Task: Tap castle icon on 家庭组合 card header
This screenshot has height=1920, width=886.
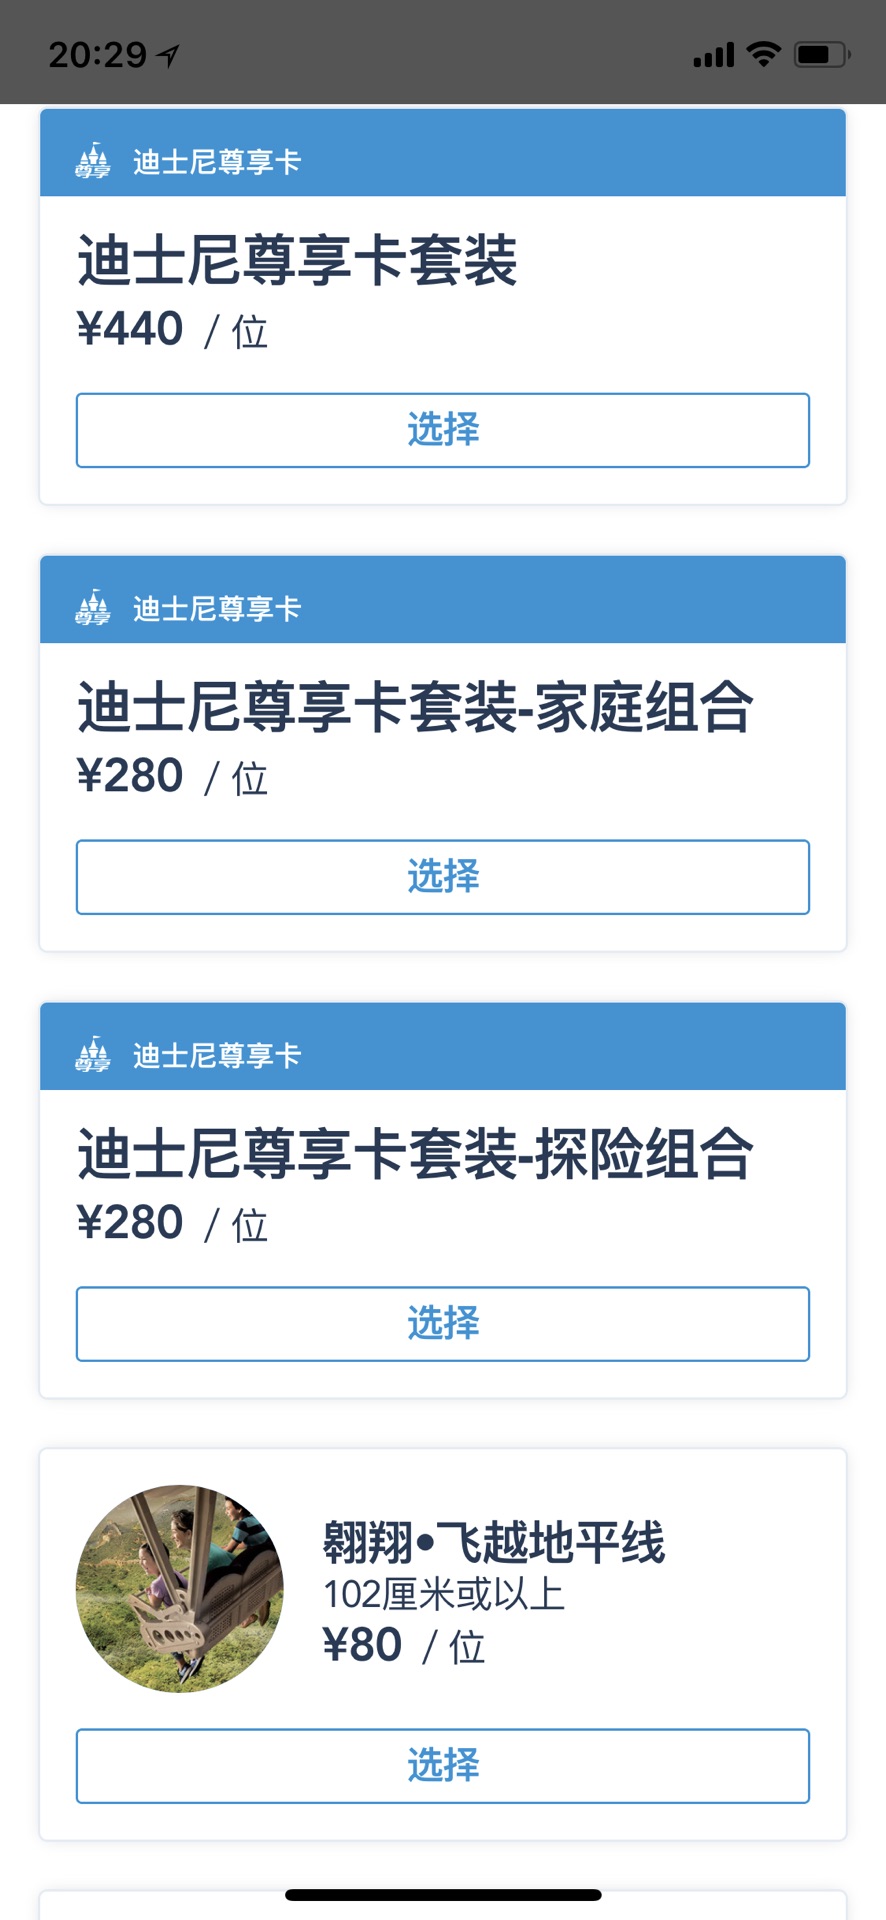Action: [93, 607]
